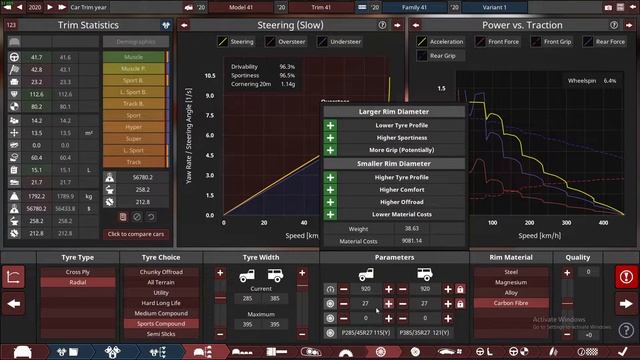Image resolution: width=640 pixels, height=360 pixels.
Task: Go to next graph from Steering panel
Action: (397, 25)
